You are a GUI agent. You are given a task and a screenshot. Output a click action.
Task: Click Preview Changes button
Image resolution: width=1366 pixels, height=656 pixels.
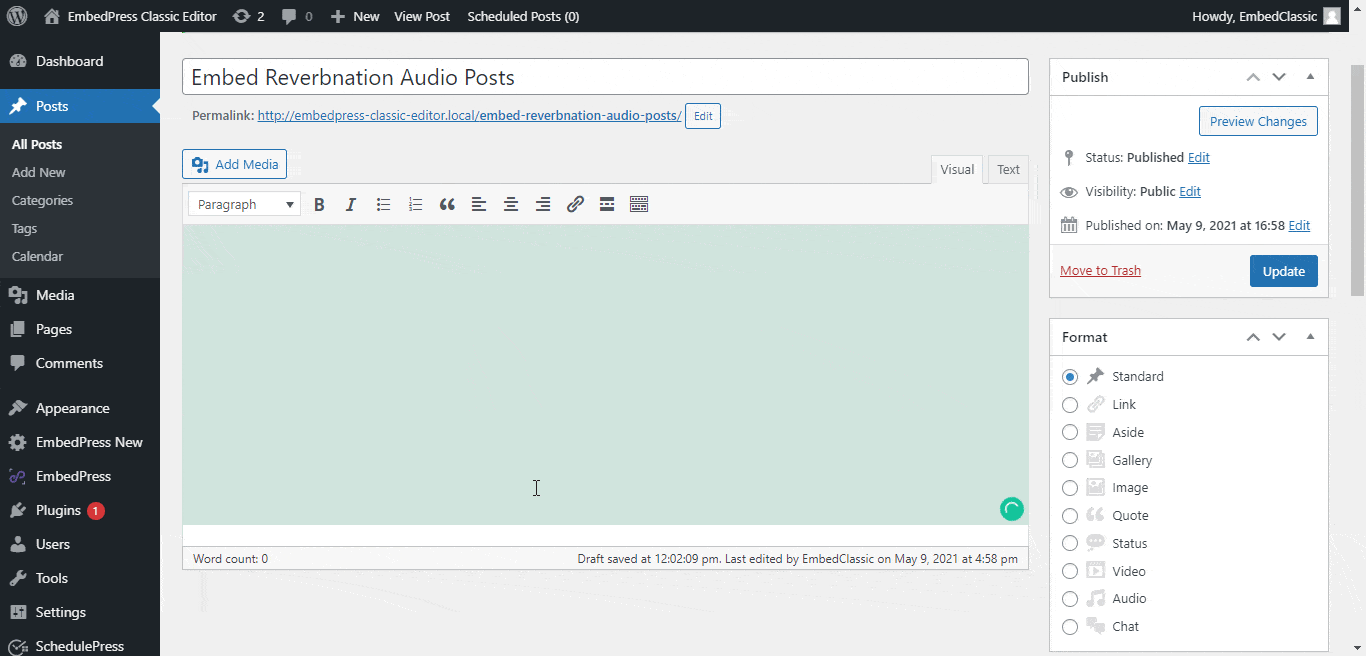(1258, 121)
